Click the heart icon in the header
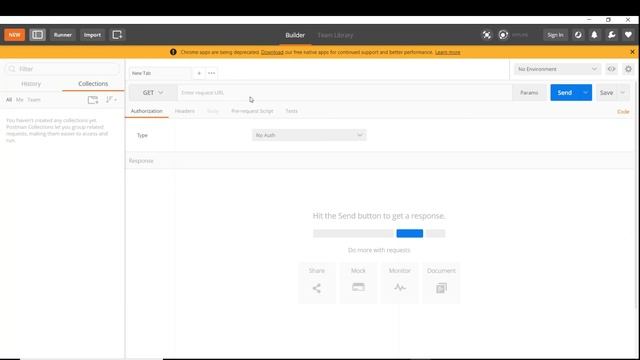 [628, 35]
